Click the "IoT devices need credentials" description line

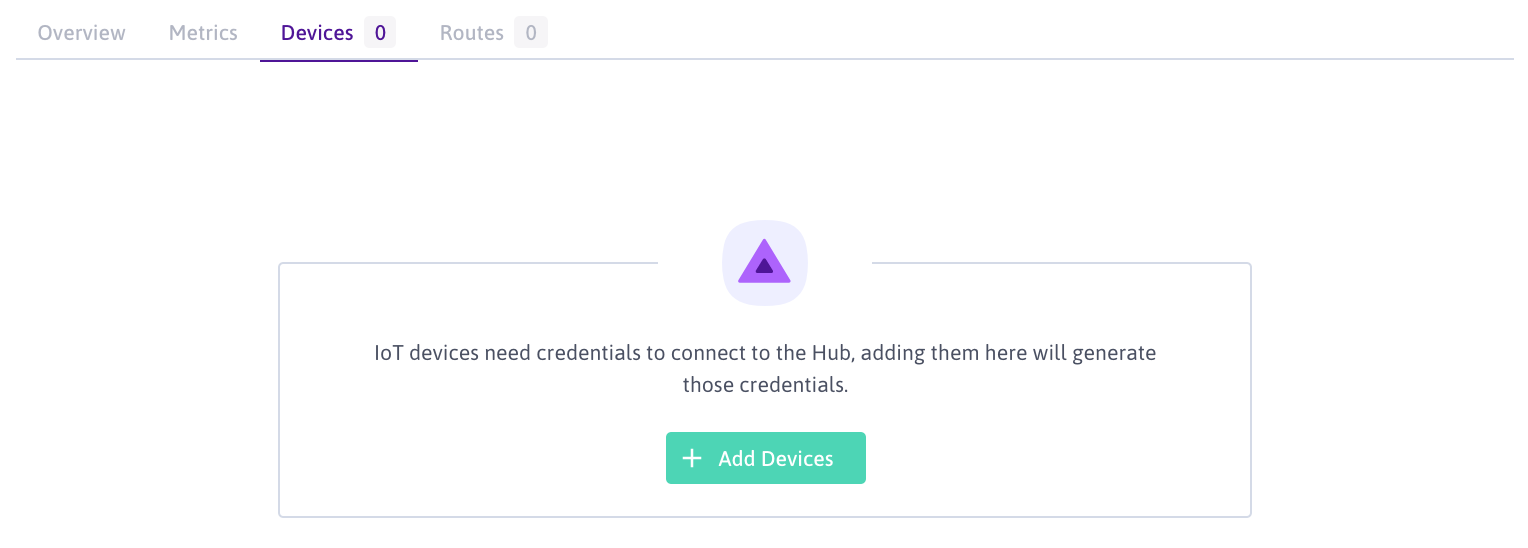click(764, 353)
